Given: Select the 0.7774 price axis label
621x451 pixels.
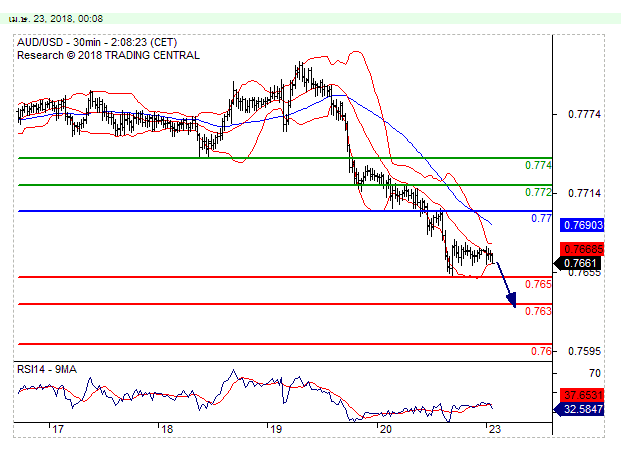Looking at the screenshot, I should click(x=584, y=114).
